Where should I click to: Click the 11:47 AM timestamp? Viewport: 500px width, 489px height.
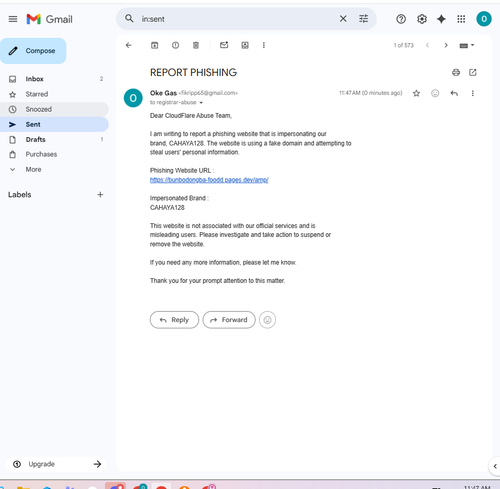[x=371, y=93]
